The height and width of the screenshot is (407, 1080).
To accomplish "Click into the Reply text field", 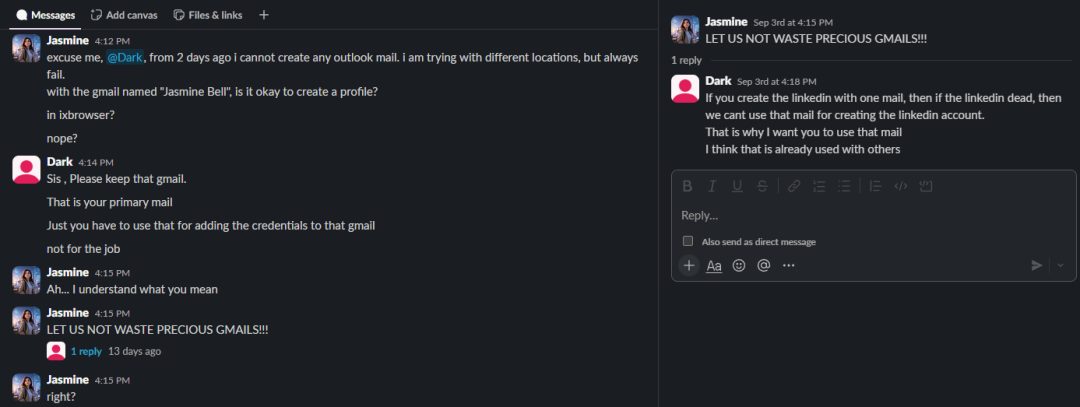I will (873, 216).
